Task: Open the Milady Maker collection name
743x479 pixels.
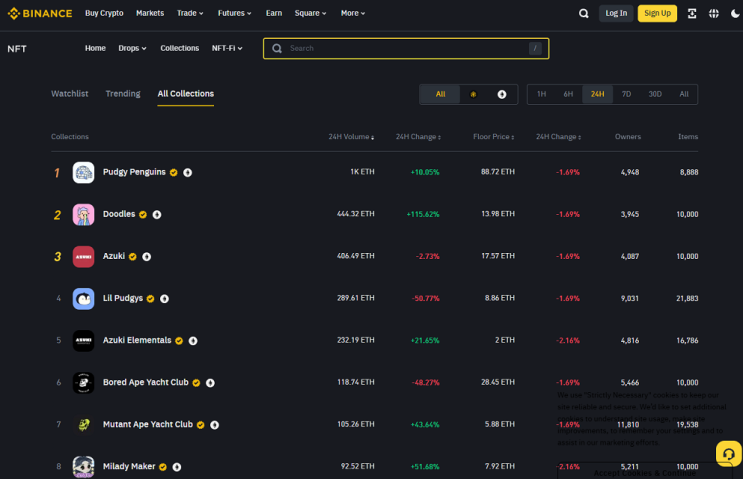Action: [129, 467]
